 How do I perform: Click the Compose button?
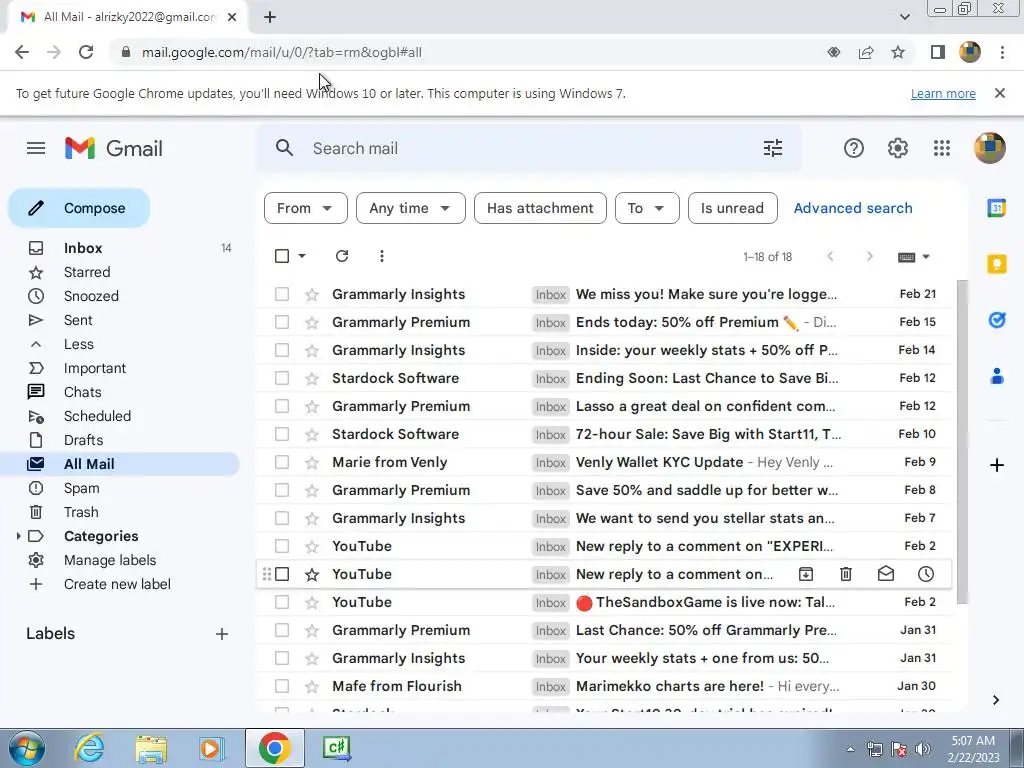(79, 208)
